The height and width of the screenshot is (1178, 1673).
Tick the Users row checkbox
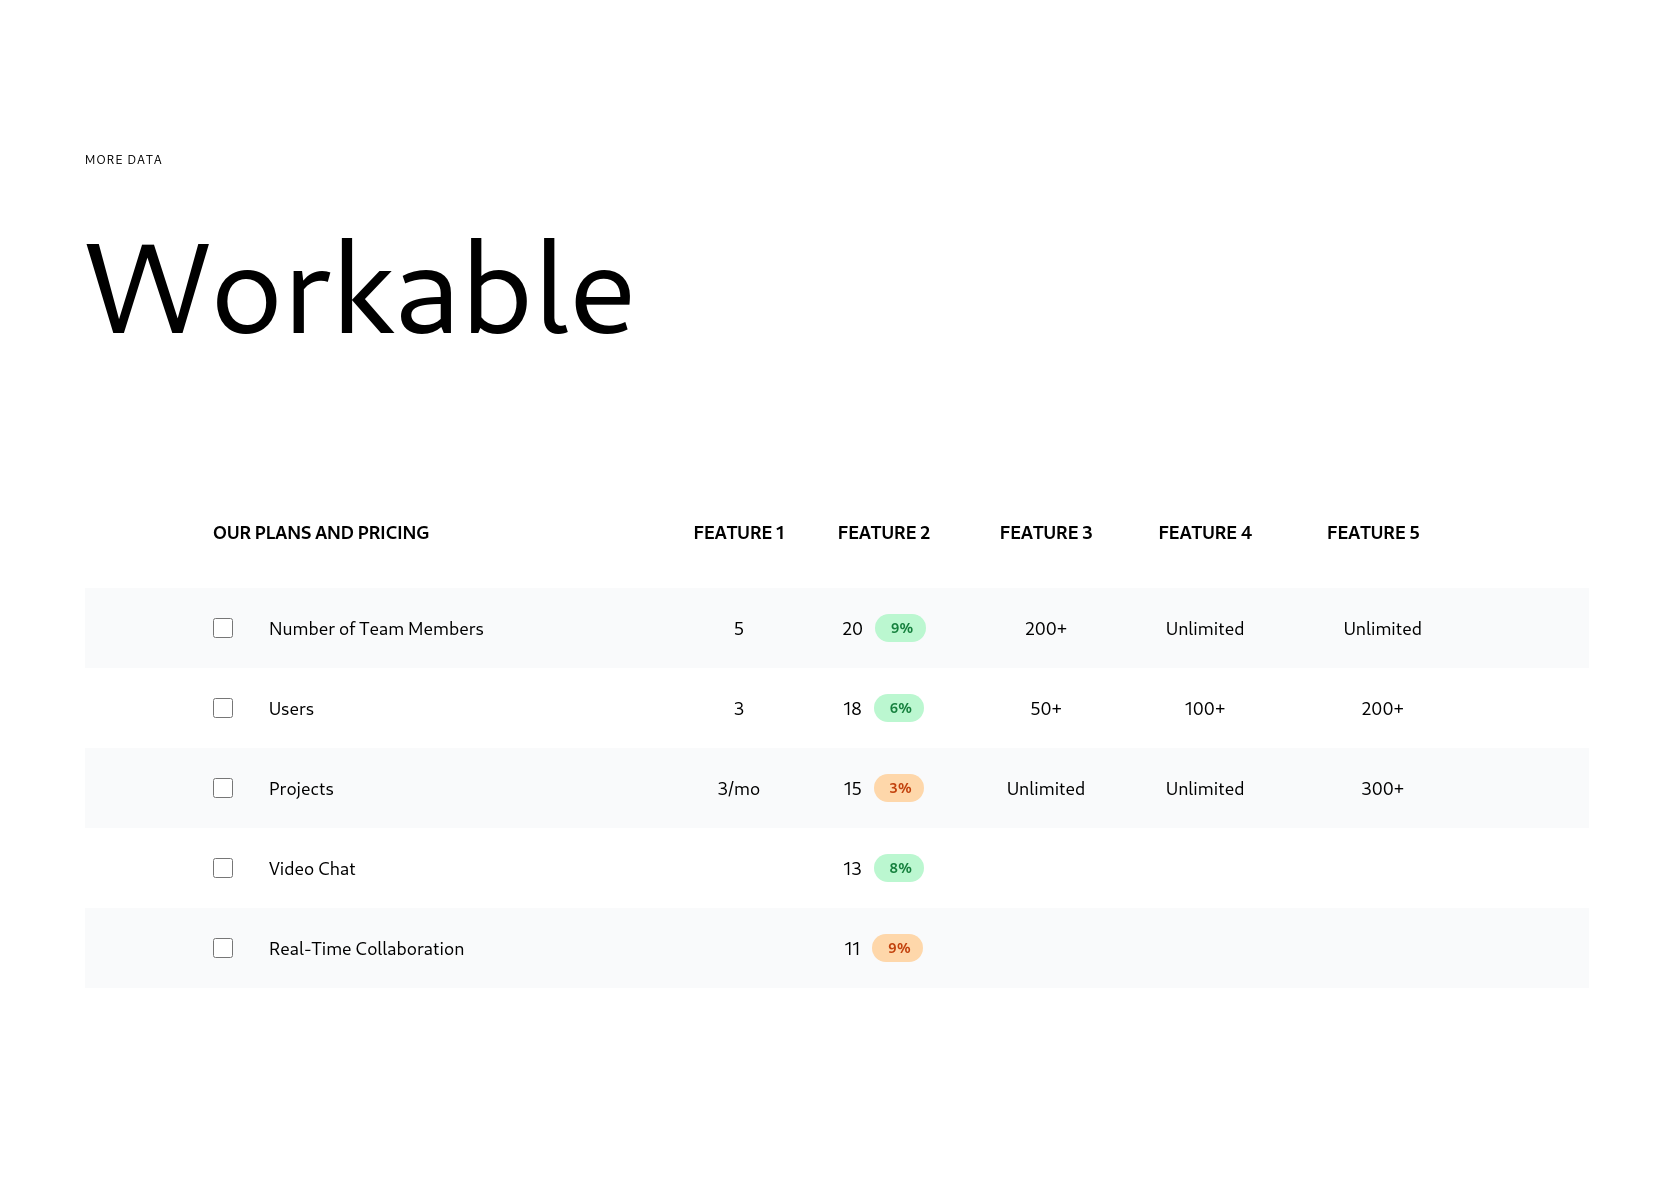223,708
